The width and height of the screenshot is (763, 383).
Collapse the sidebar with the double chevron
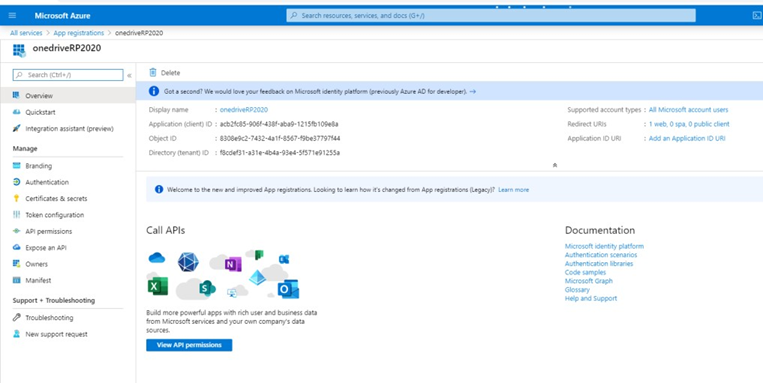pyautogui.click(x=129, y=75)
